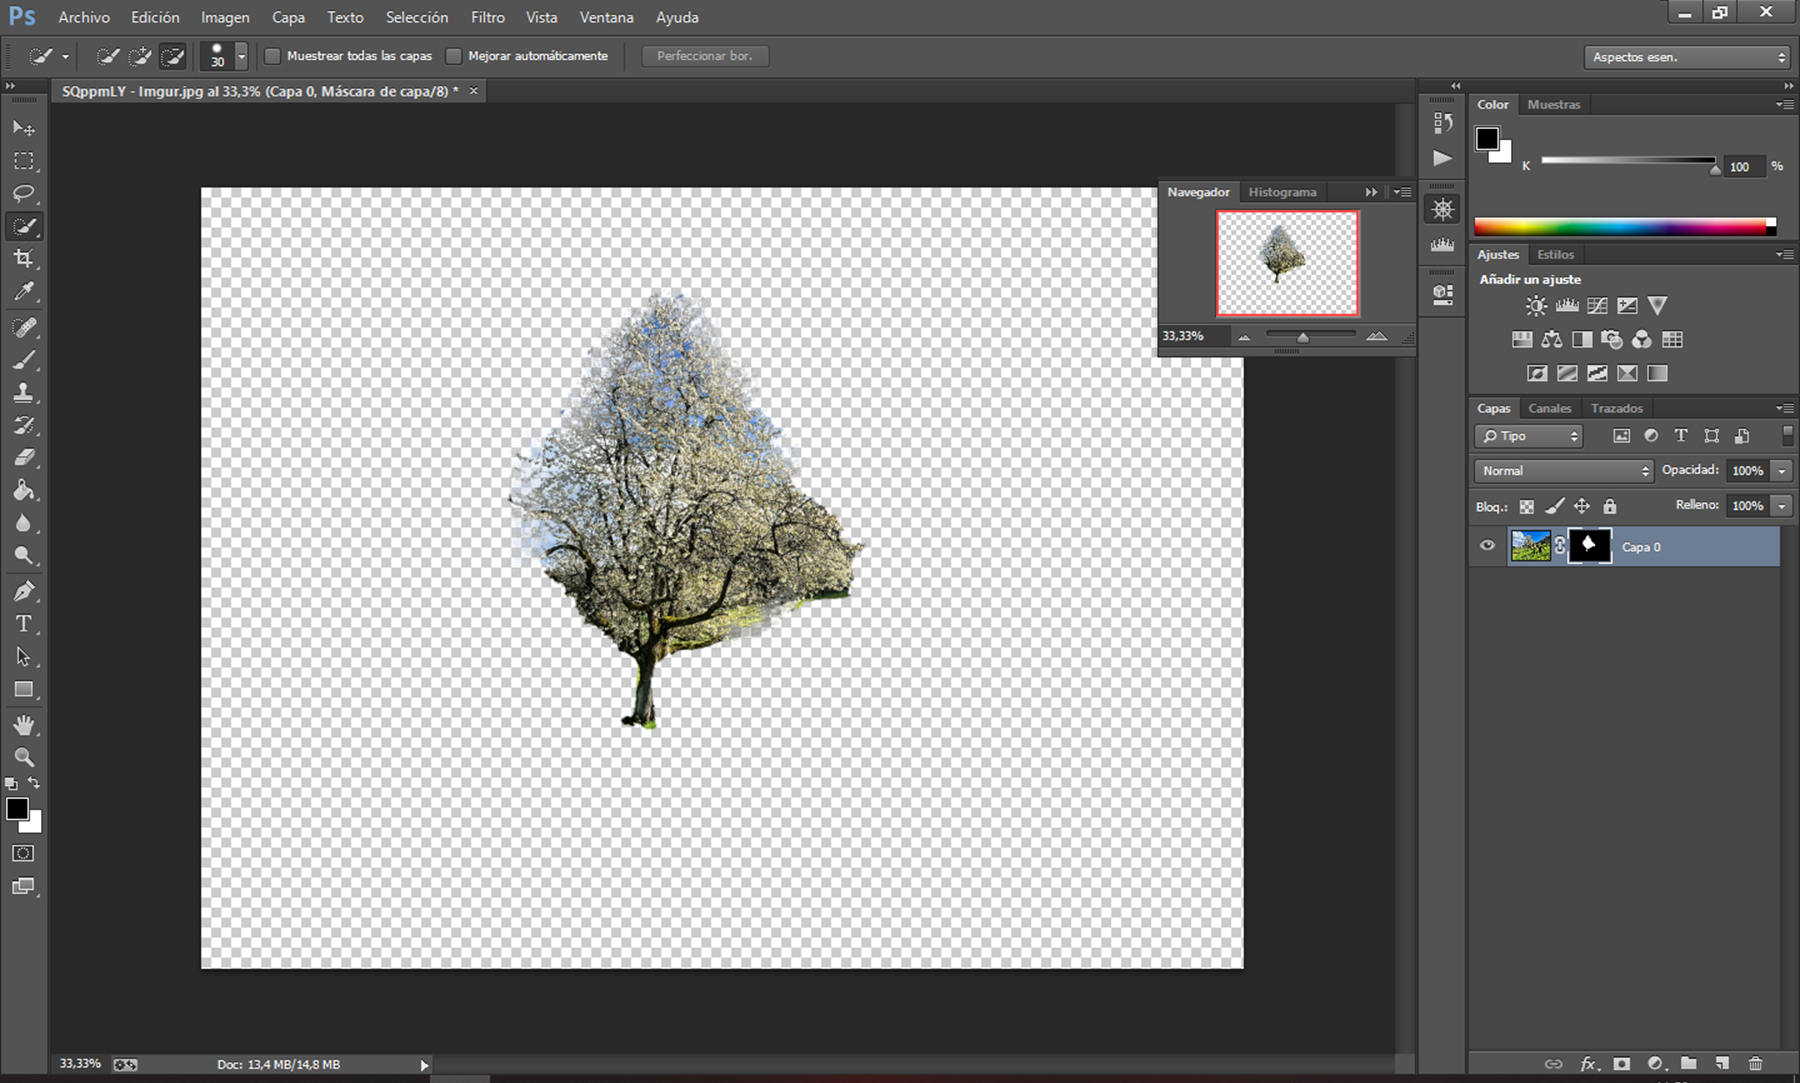Screen dimensions: 1800x1083
Task: Toggle Quick Mask mode
Action: click(x=23, y=853)
